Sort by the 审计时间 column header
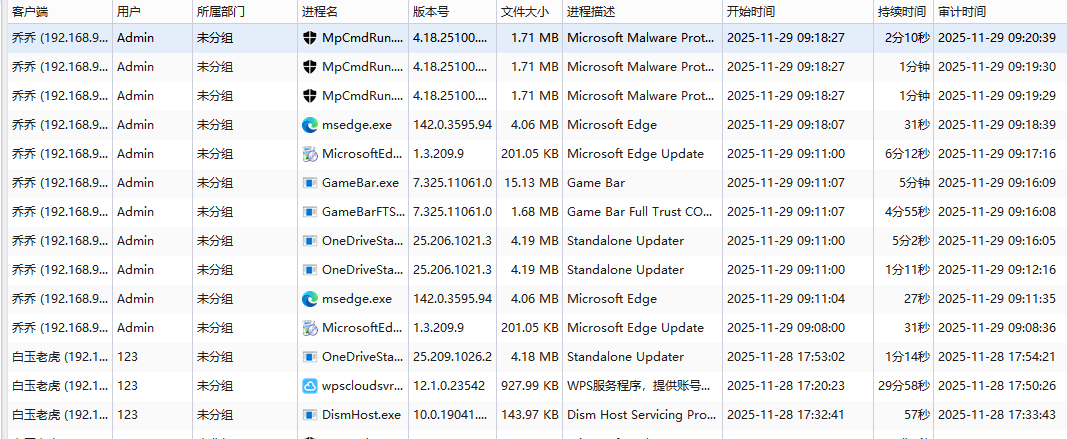1067x439 pixels. (962, 12)
